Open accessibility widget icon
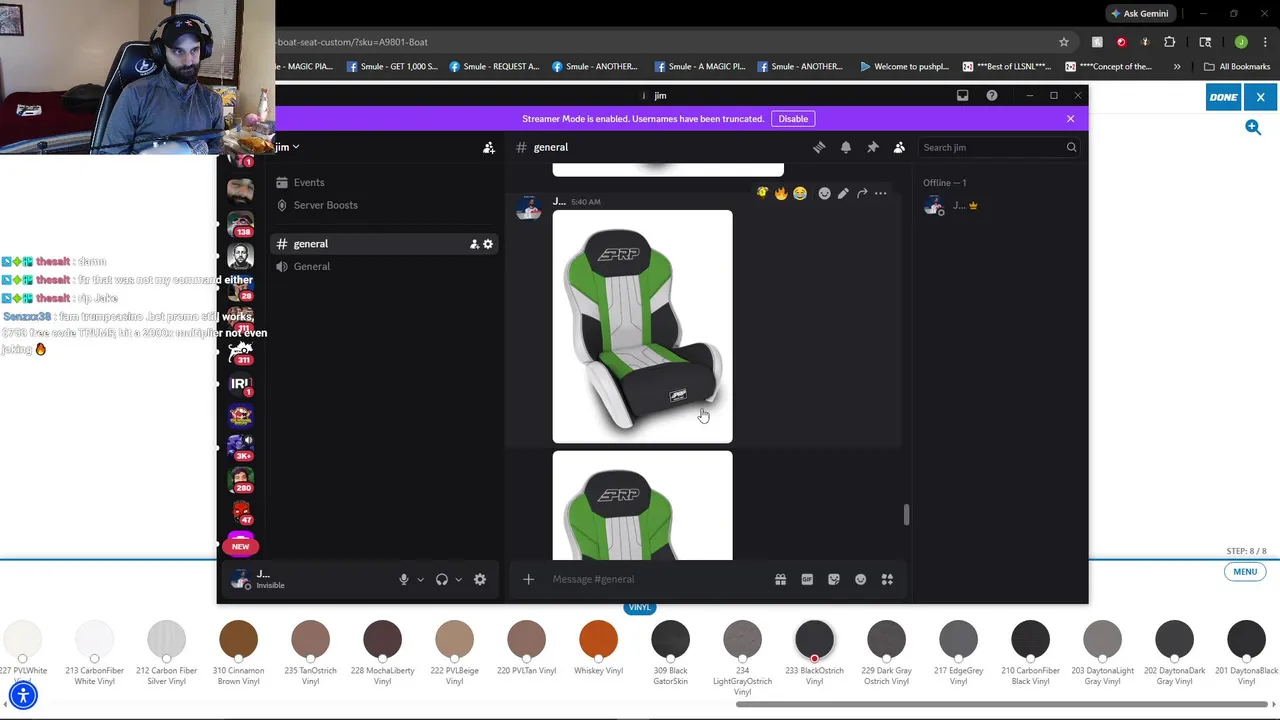This screenshot has width=1280, height=720. pos(23,695)
